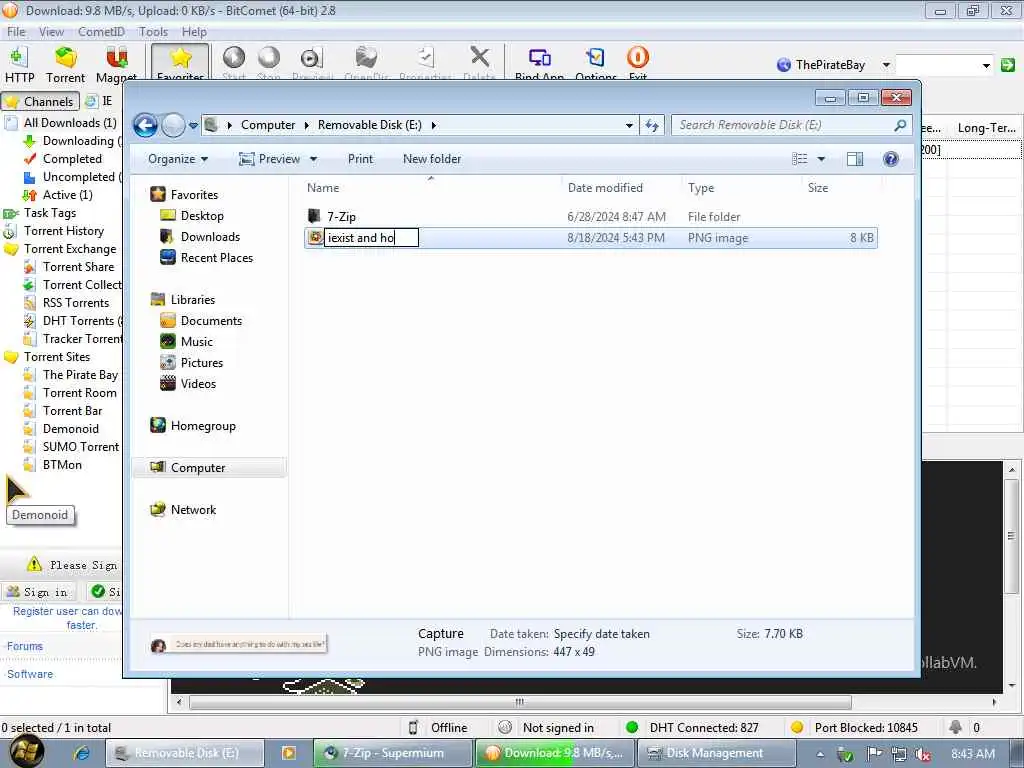The image size is (1024, 768).
Task: Click the horizontal scrollbar thumb in BitComet
Action: pyautogui.click(x=520, y=702)
